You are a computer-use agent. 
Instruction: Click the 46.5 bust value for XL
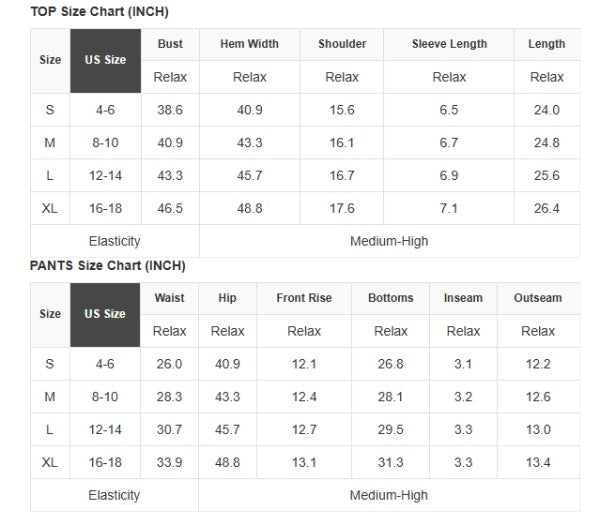pos(170,208)
